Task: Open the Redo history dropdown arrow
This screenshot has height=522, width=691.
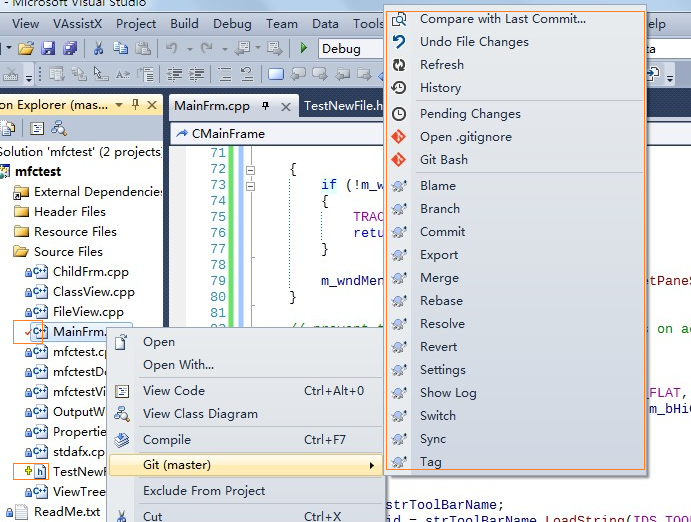Action: tap(225, 49)
